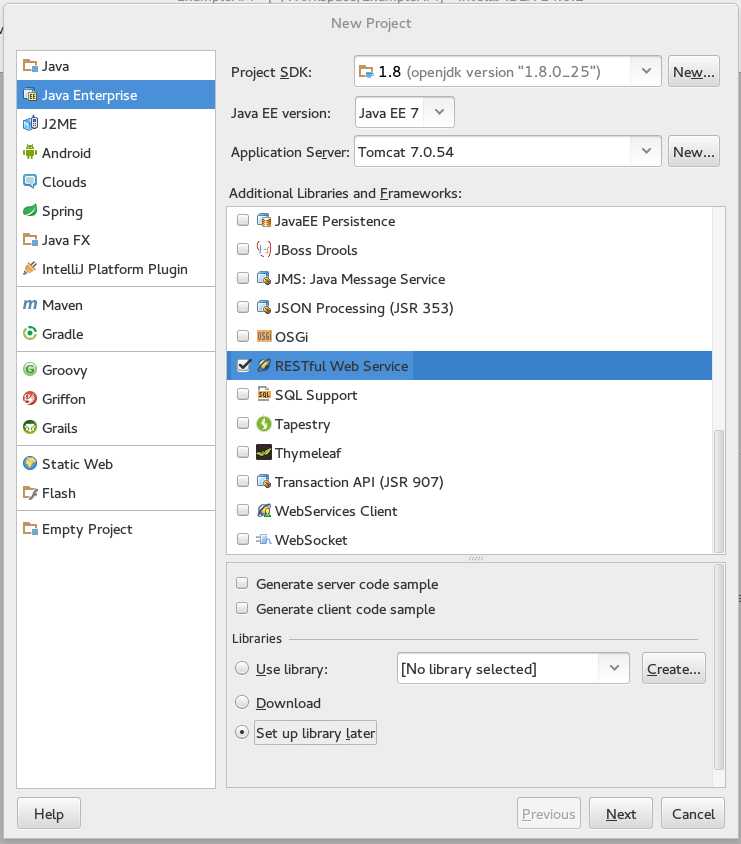
Task: Click the Empty Project folder icon
Action: point(30,529)
